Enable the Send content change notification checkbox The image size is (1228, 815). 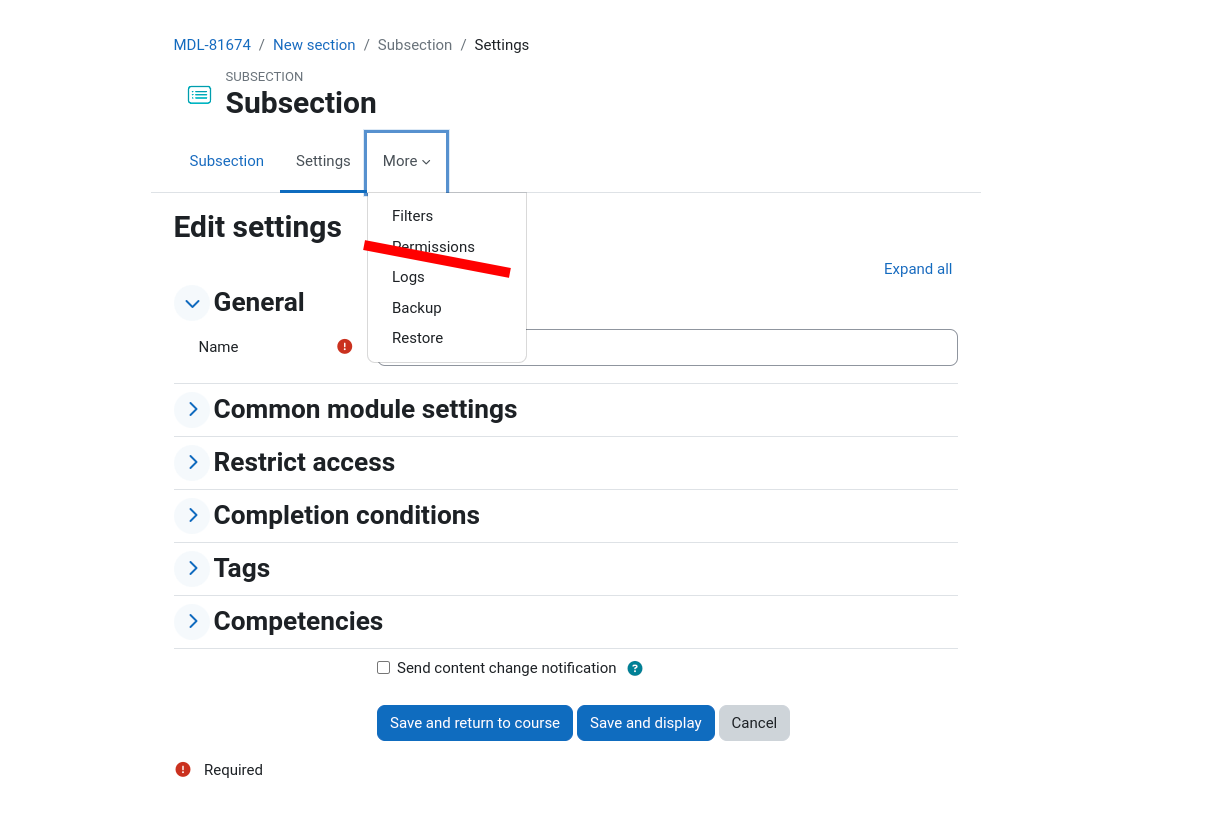coord(383,667)
